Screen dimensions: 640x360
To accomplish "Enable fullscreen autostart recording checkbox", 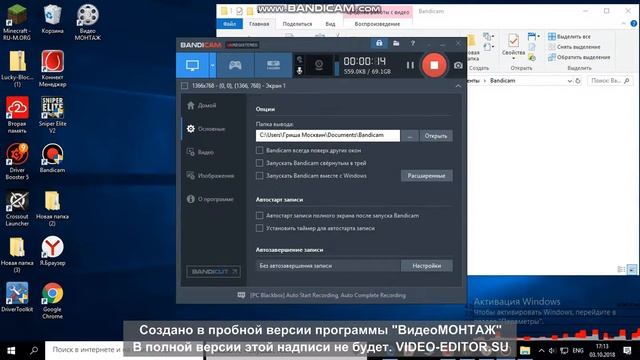I will click(259, 216).
